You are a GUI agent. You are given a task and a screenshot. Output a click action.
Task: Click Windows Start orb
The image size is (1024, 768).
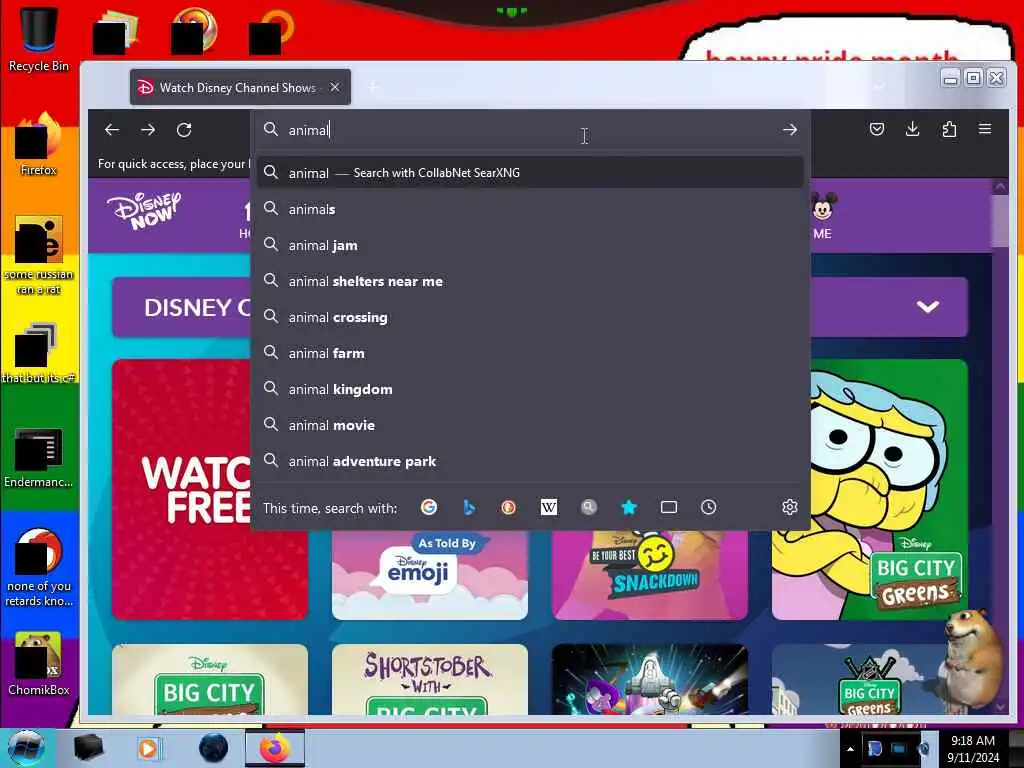[27, 748]
